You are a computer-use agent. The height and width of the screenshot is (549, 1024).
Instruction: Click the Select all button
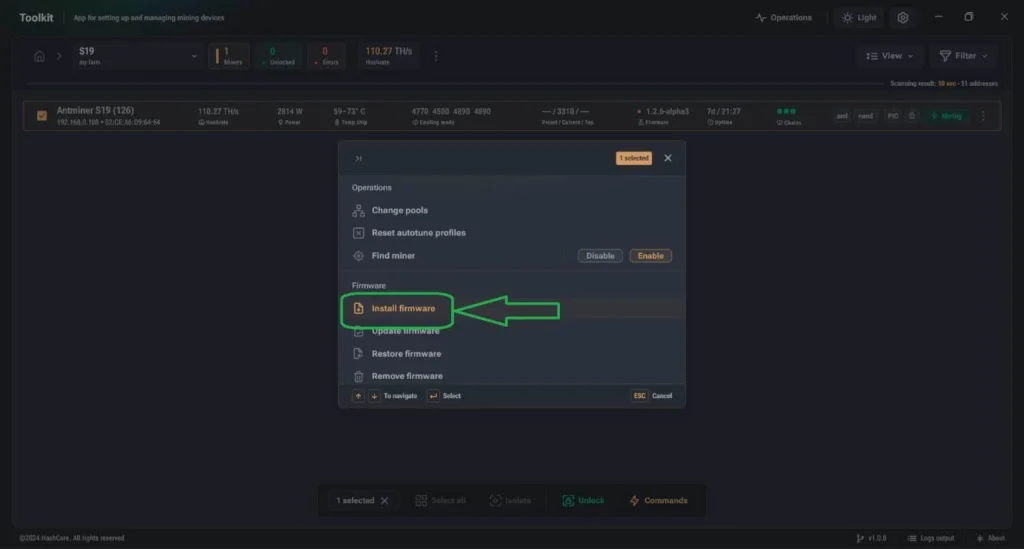[x=440, y=501]
